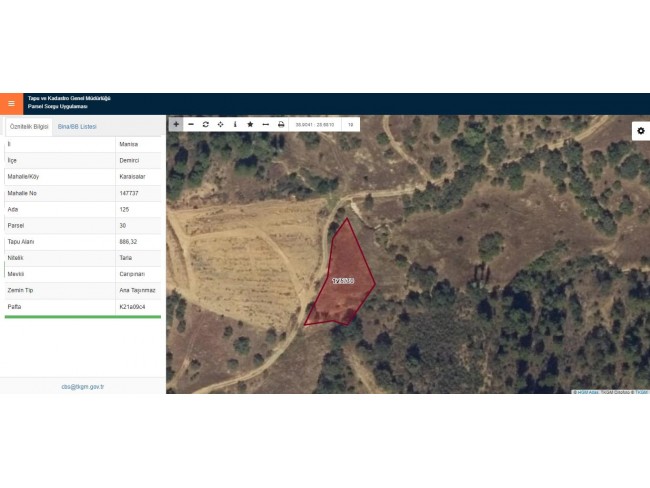Screen dimensions: 650x488
Task: Select the measure distance arrow tool
Action: tap(265, 124)
